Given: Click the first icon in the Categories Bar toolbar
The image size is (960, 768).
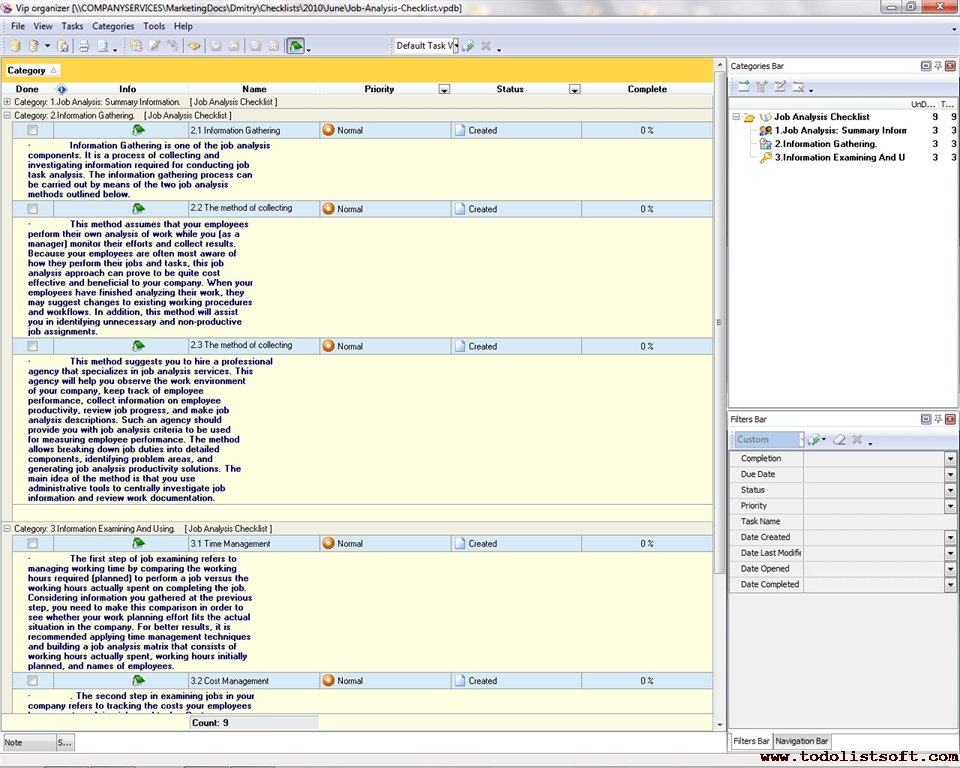Looking at the screenshot, I should point(743,88).
